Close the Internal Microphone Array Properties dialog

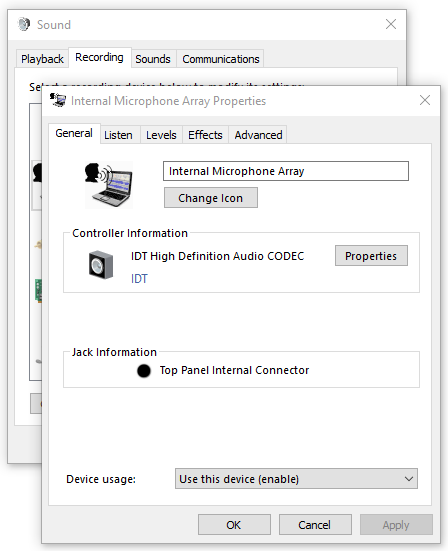pyautogui.click(x=425, y=100)
